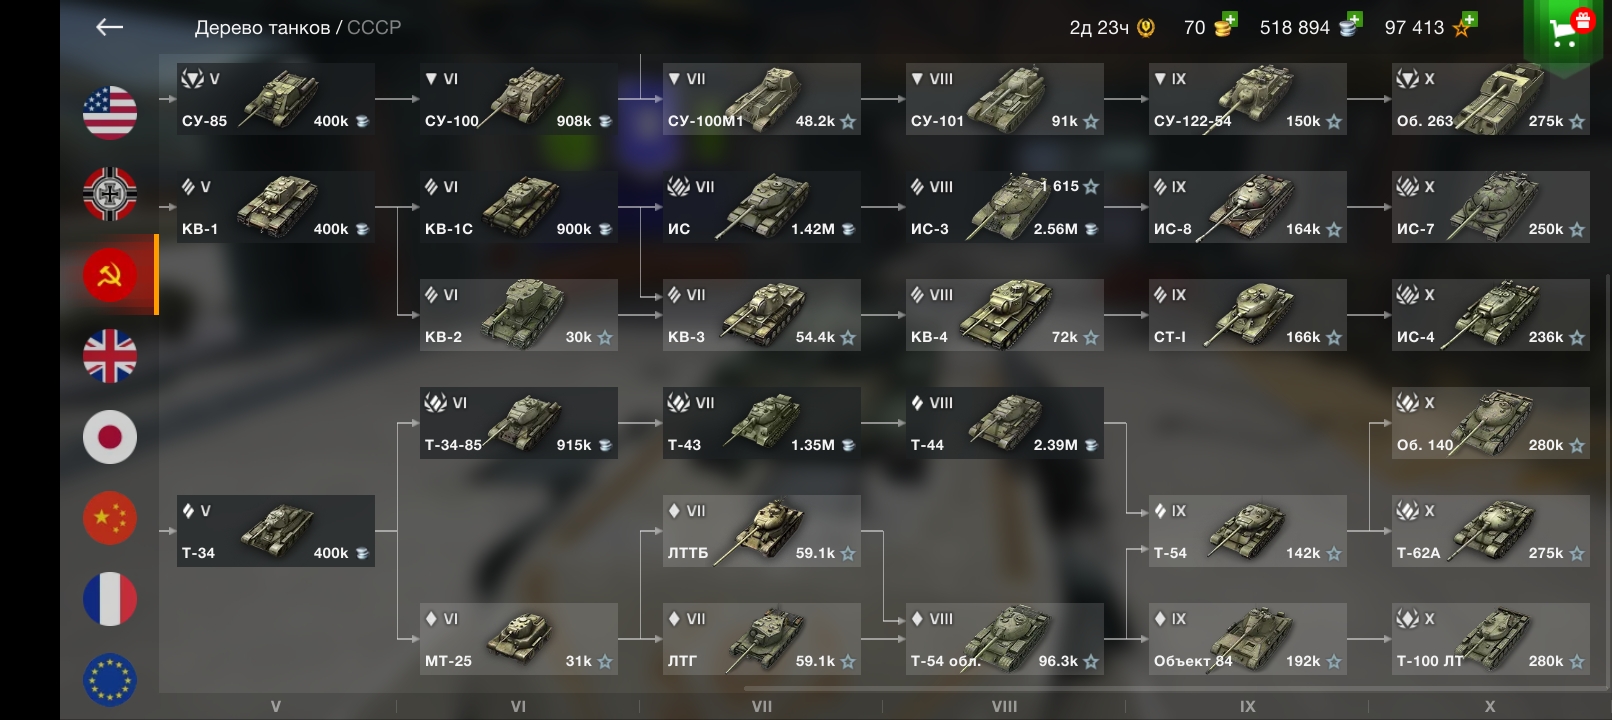Select the Germany flag nation icon
The height and width of the screenshot is (720, 1612).
[x=110, y=193]
